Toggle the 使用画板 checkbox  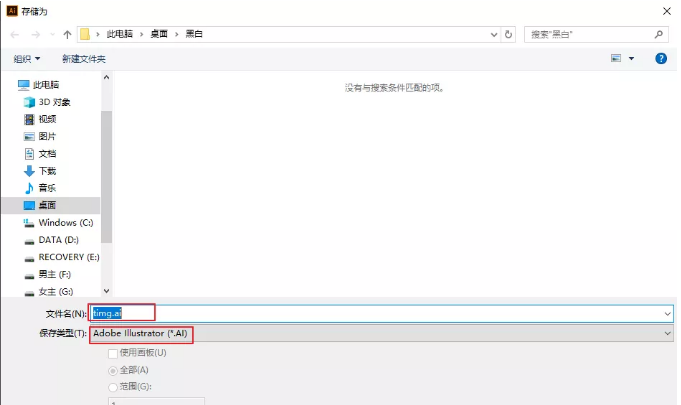pos(113,353)
